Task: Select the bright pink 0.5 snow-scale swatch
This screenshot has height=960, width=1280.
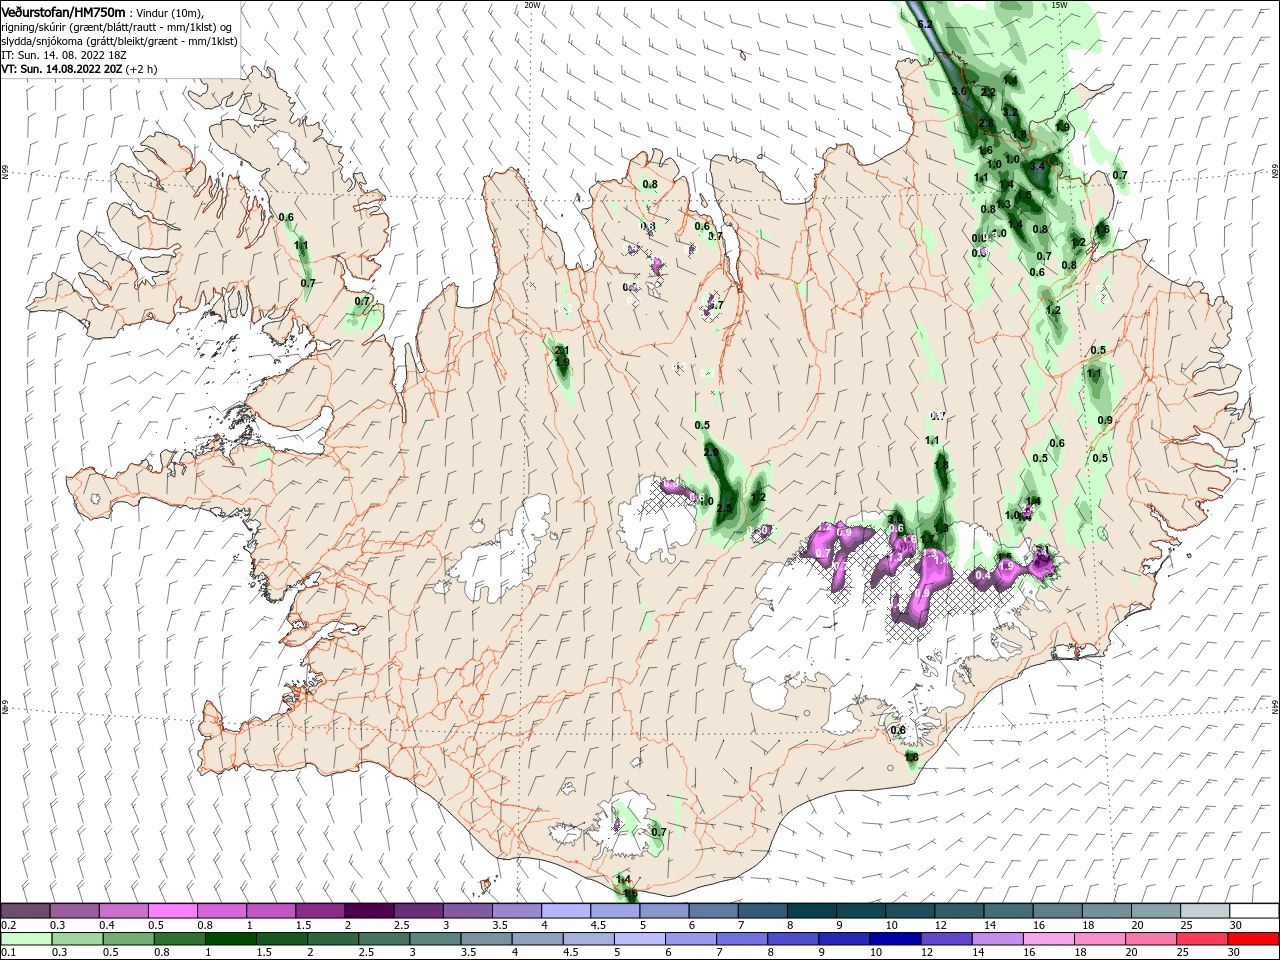Action: pos(172,911)
